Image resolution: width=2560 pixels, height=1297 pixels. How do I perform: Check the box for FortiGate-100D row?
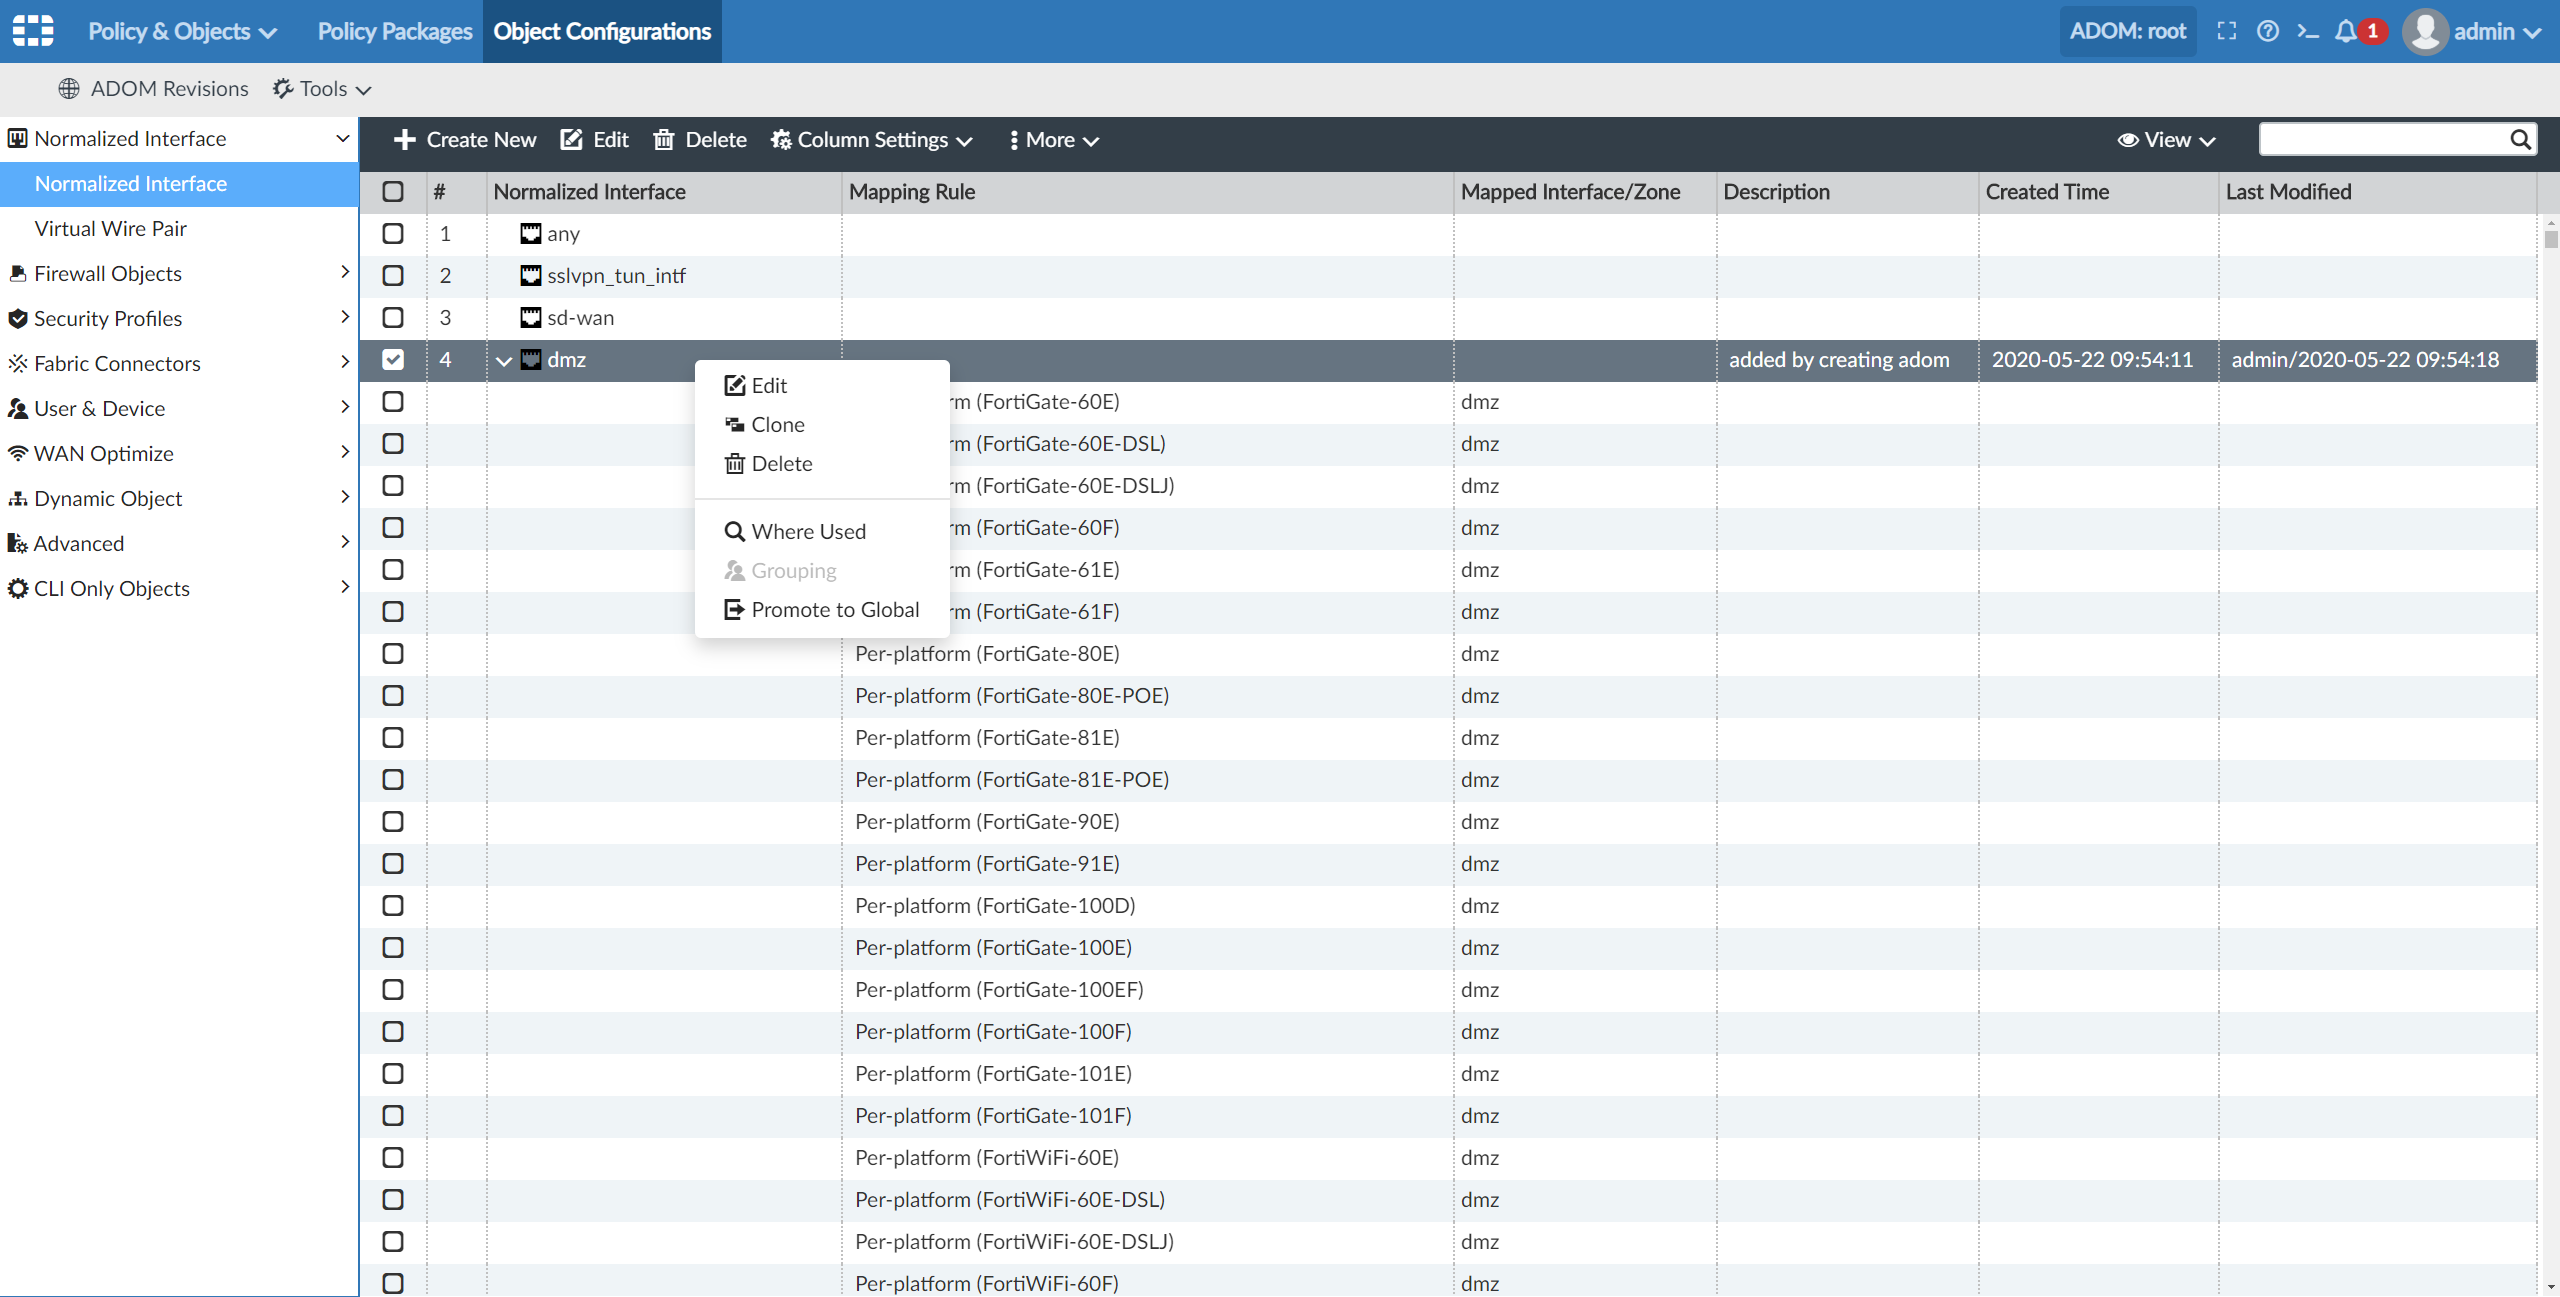point(393,905)
